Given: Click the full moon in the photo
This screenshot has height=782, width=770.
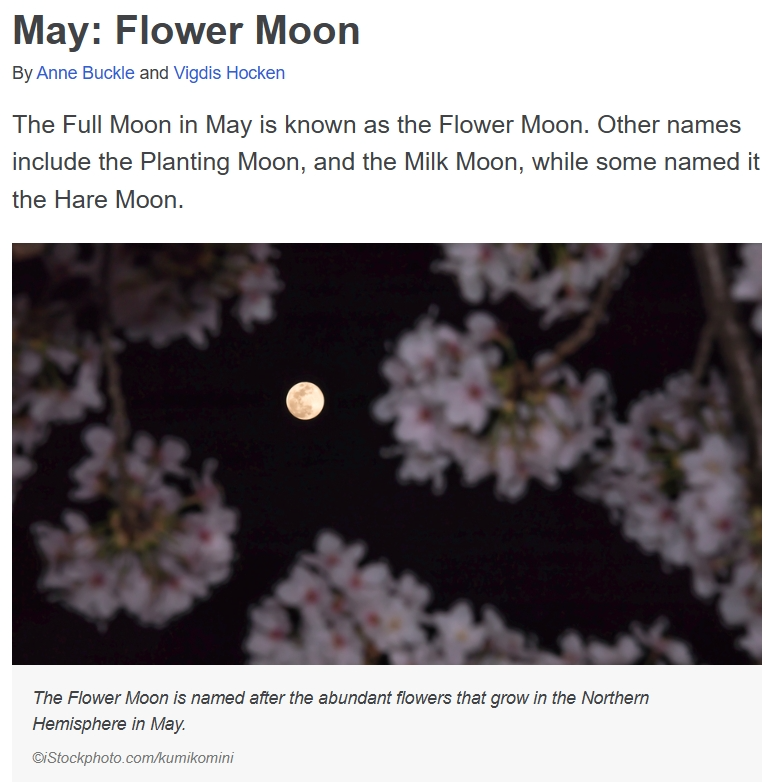Looking at the screenshot, I should (x=305, y=401).
